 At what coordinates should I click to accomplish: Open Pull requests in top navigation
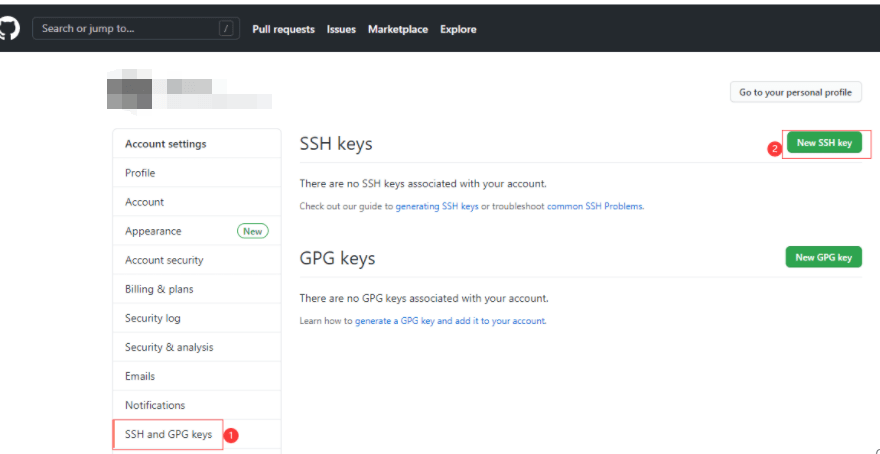click(x=283, y=29)
